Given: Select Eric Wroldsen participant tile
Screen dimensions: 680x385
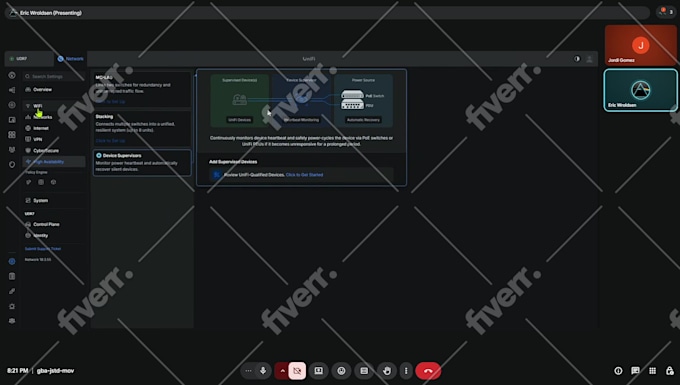Looking at the screenshot, I should click(640, 90).
